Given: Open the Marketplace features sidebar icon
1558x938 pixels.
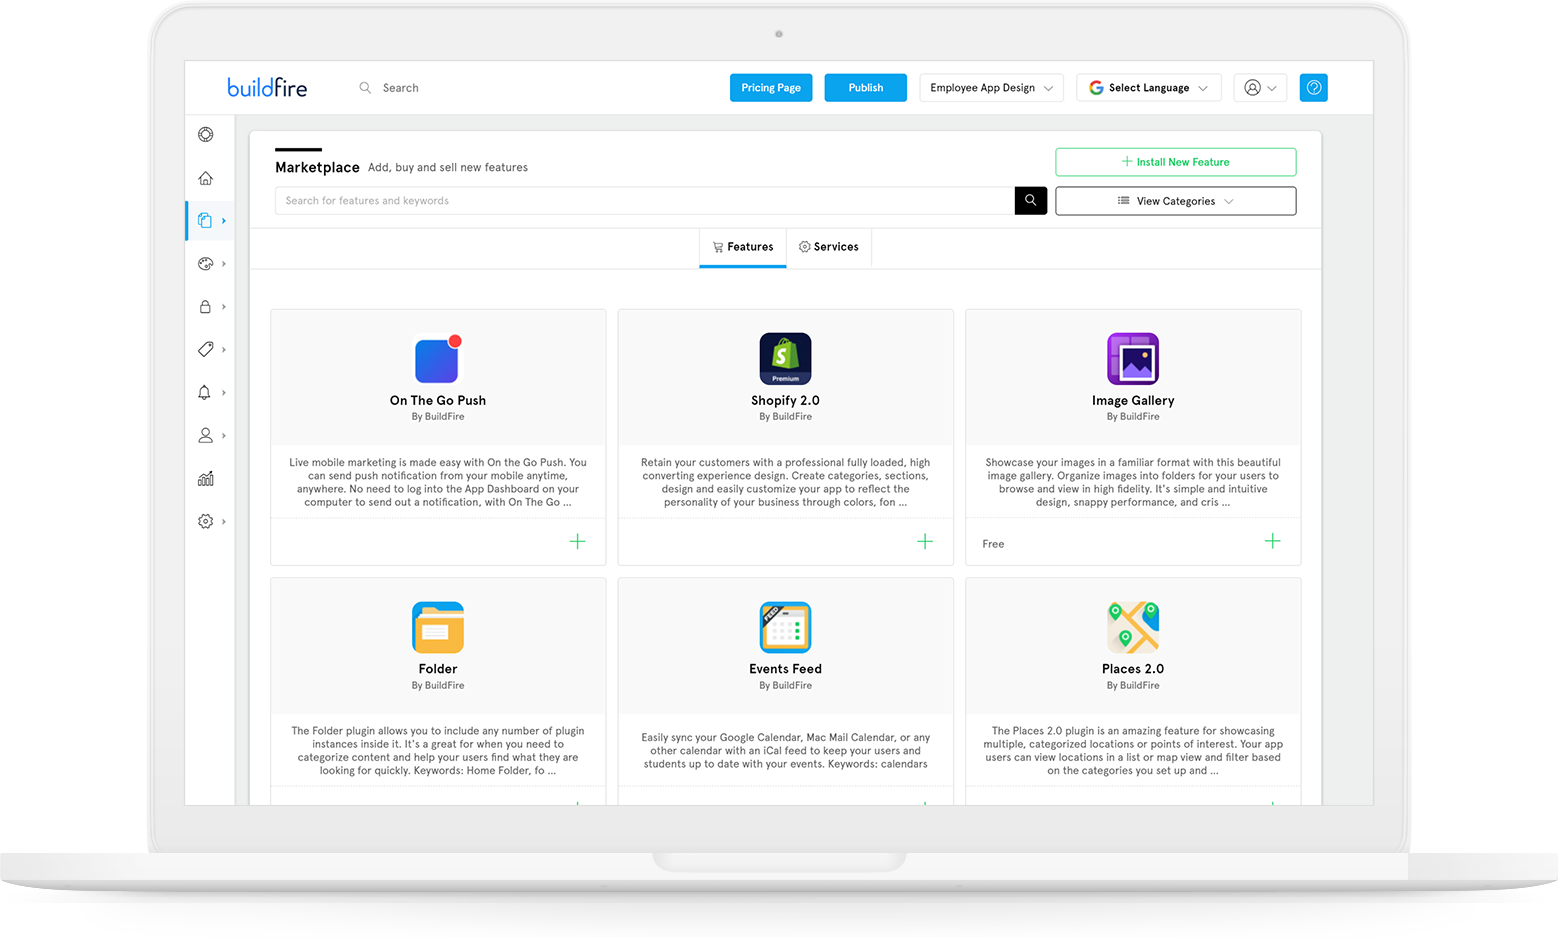Looking at the screenshot, I should pyautogui.click(x=205, y=221).
